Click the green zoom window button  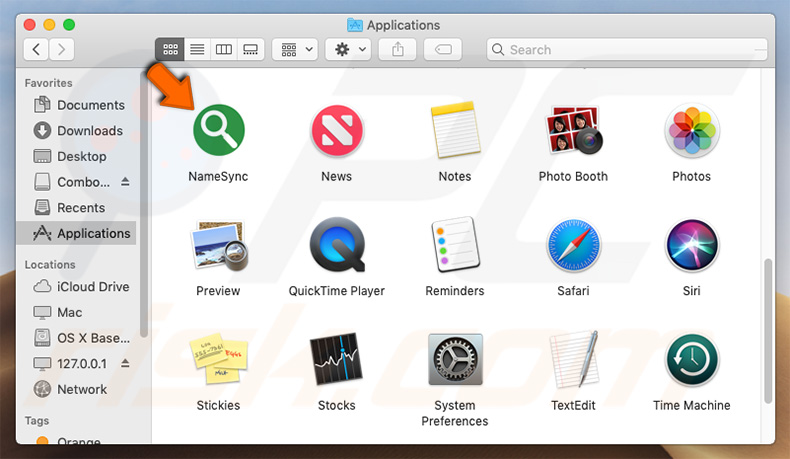69,24
